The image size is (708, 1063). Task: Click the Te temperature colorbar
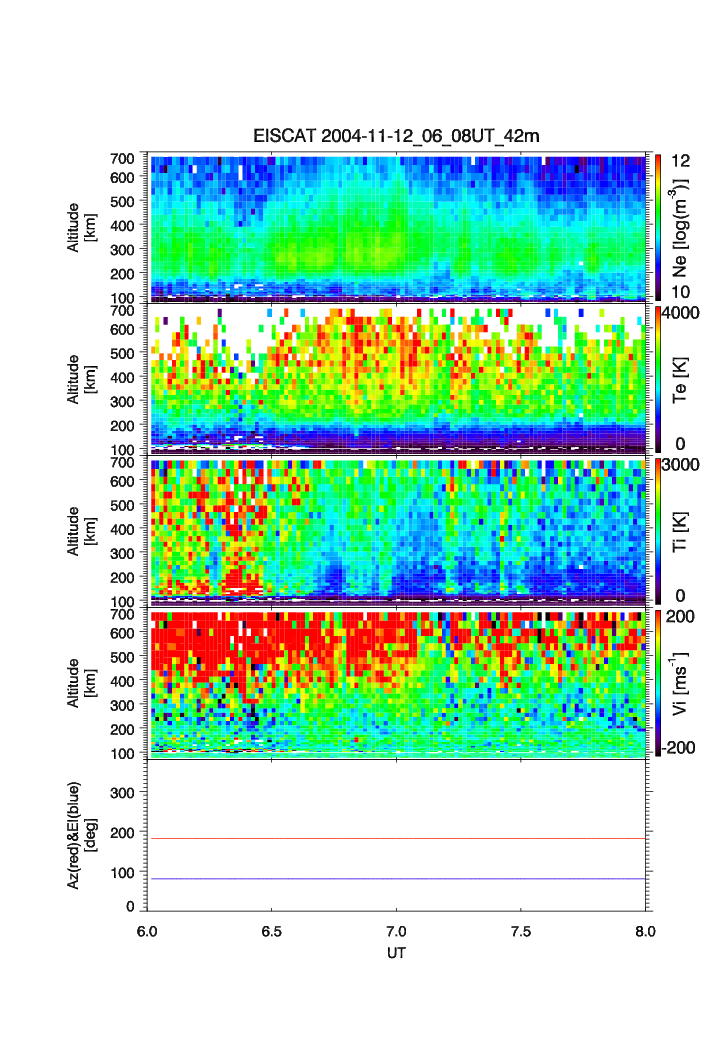658,379
